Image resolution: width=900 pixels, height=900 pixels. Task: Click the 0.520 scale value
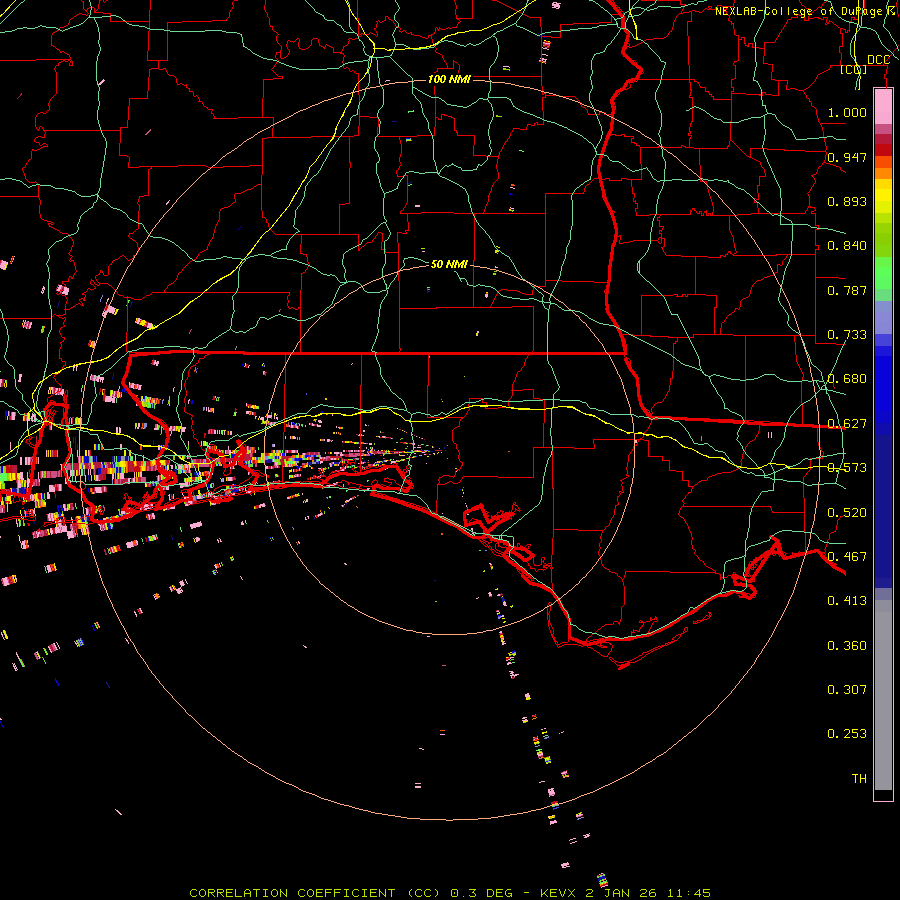(847, 513)
